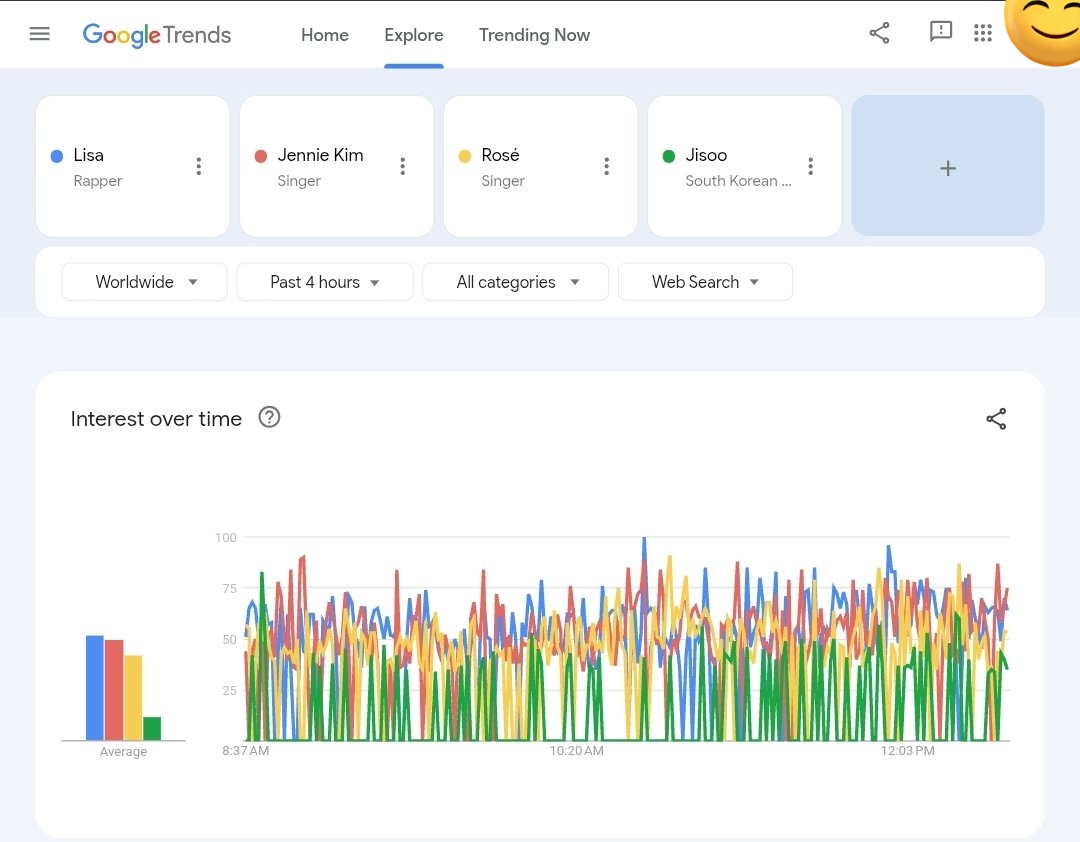Click the '10:20 AM' axis label

(x=577, y=750)
